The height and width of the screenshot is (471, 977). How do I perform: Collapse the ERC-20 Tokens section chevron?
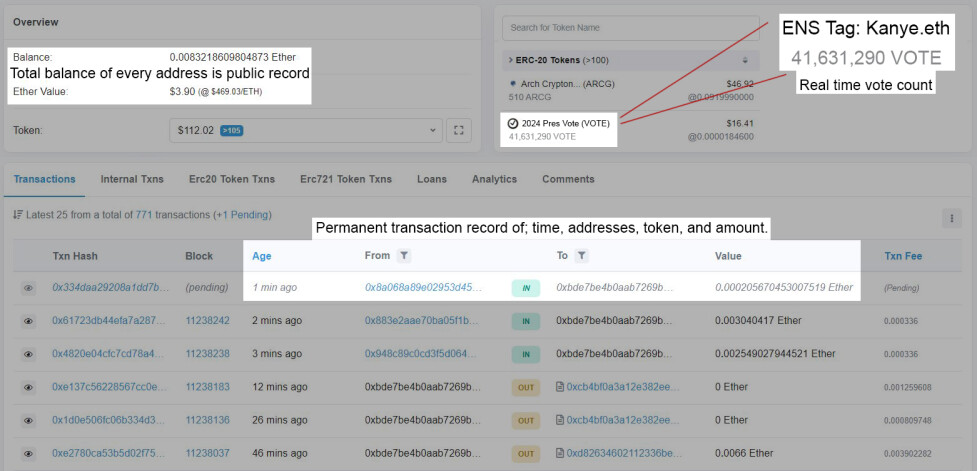pos(511,60)
